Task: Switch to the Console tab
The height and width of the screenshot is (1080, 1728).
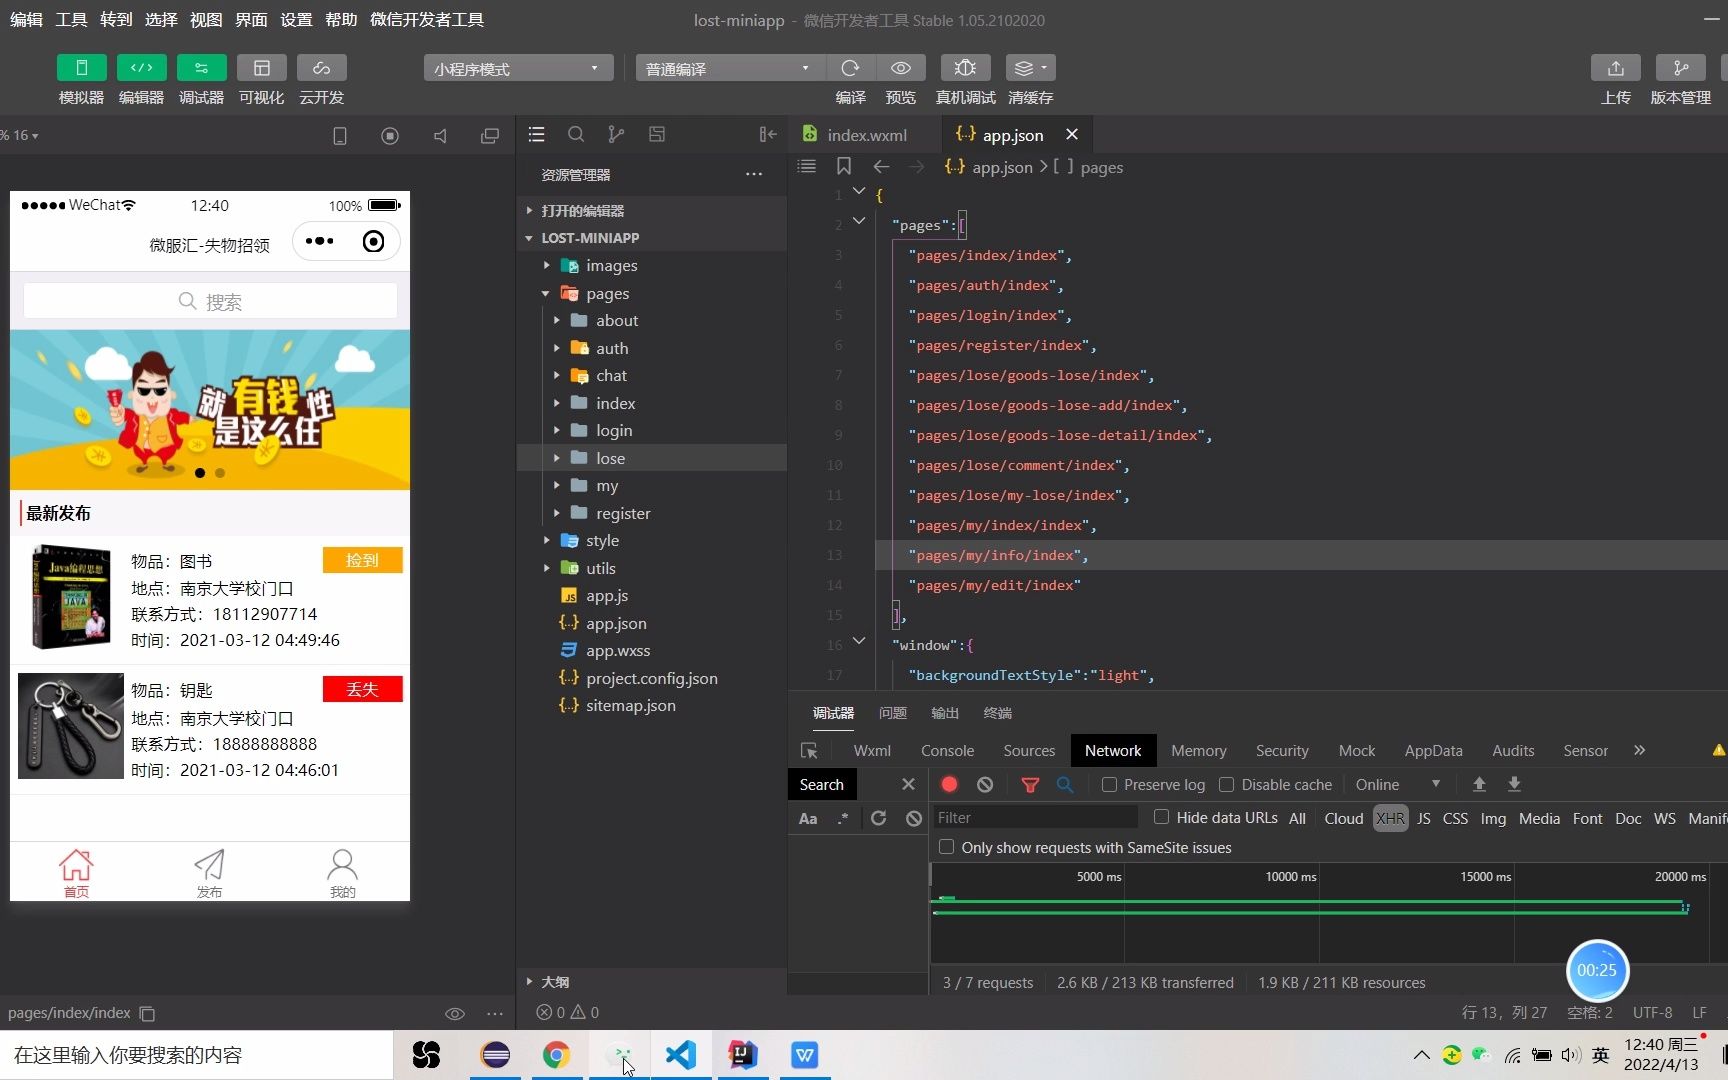Action: pos(946,750)
